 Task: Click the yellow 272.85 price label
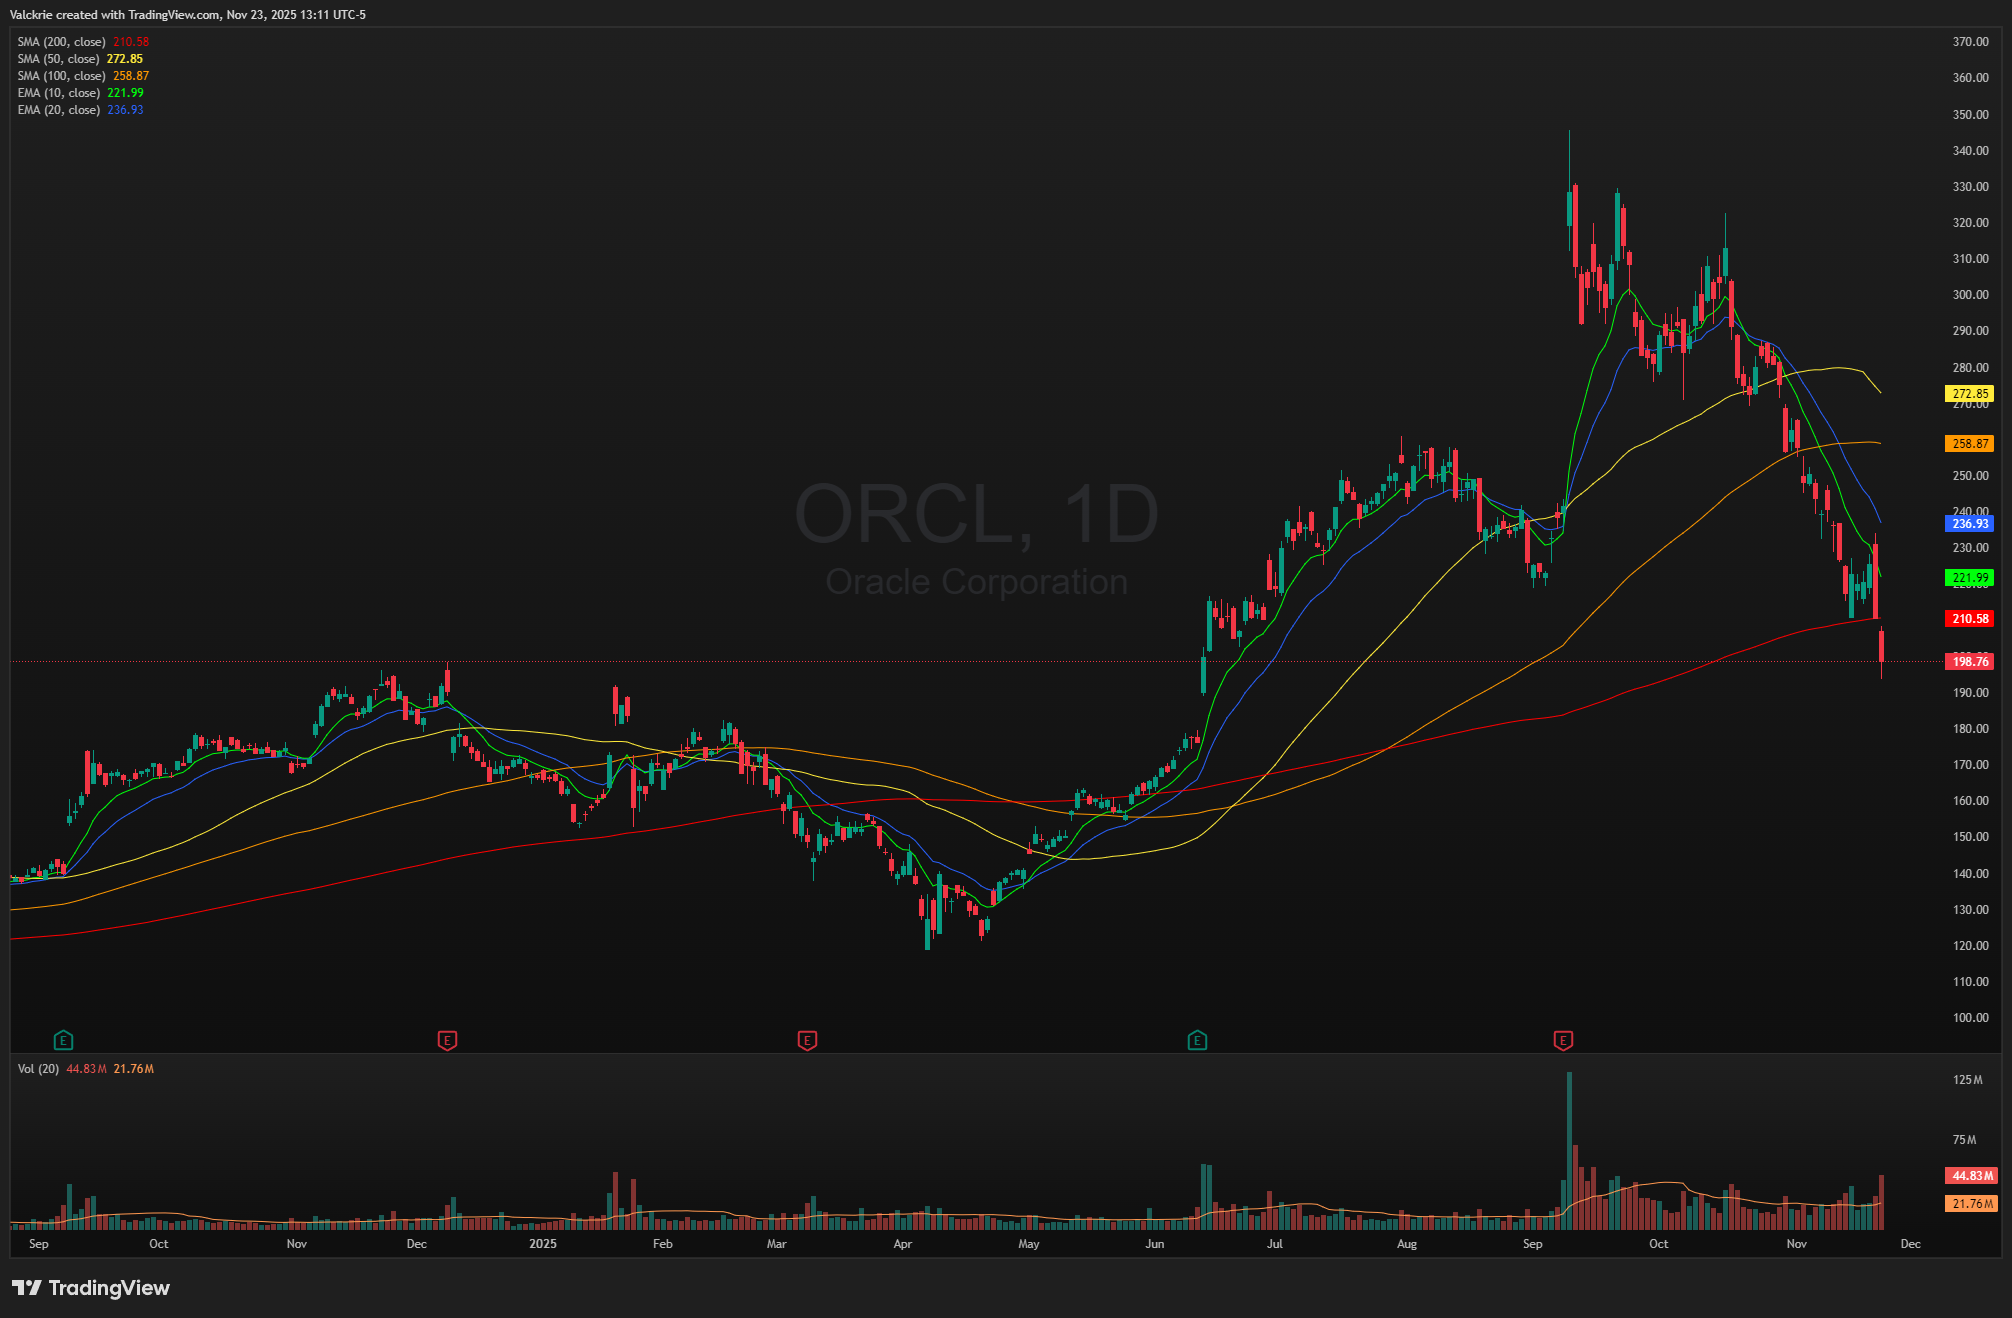point(1969,394)
